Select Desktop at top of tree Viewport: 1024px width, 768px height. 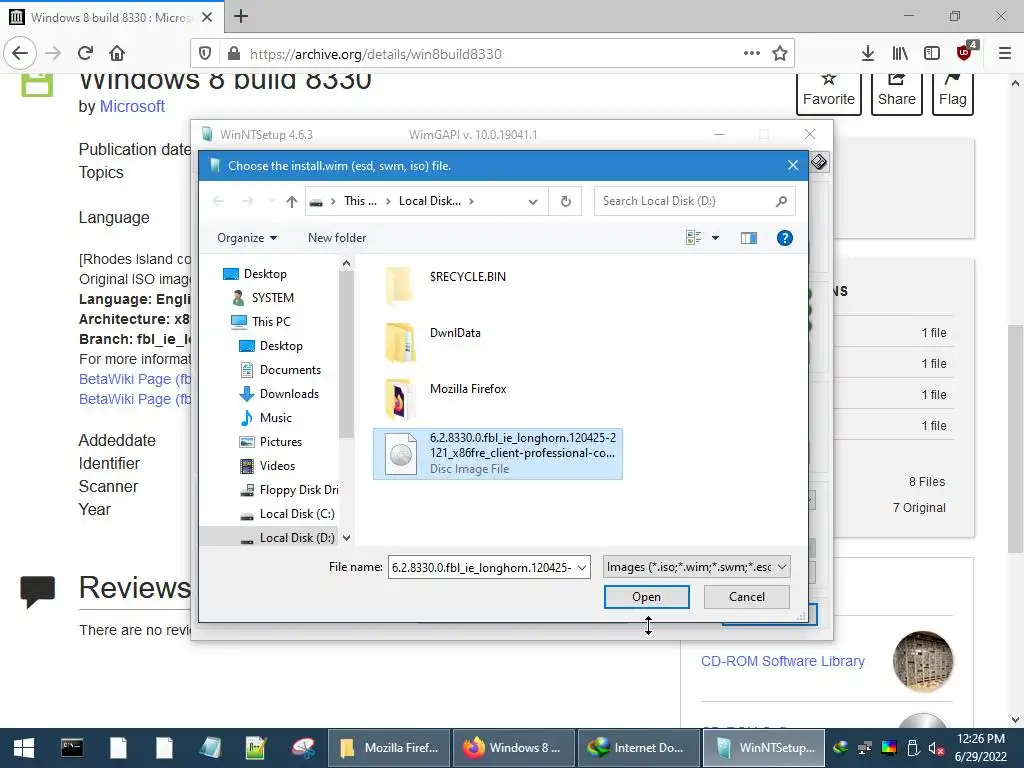point(265,274)
